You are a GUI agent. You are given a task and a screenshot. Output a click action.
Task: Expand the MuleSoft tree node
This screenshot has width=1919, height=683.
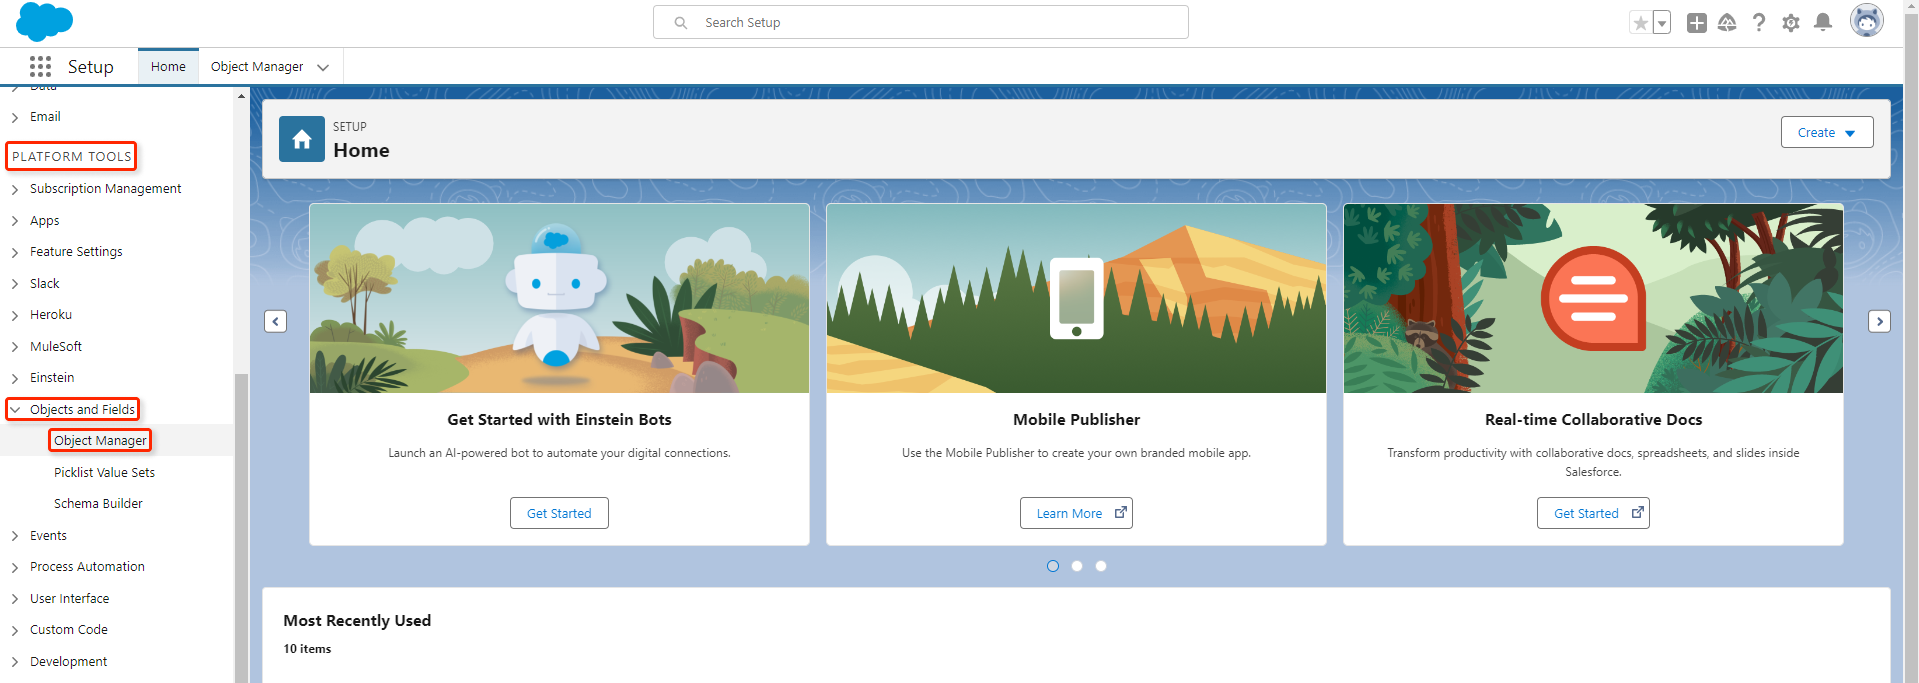(x=15, y=347)
